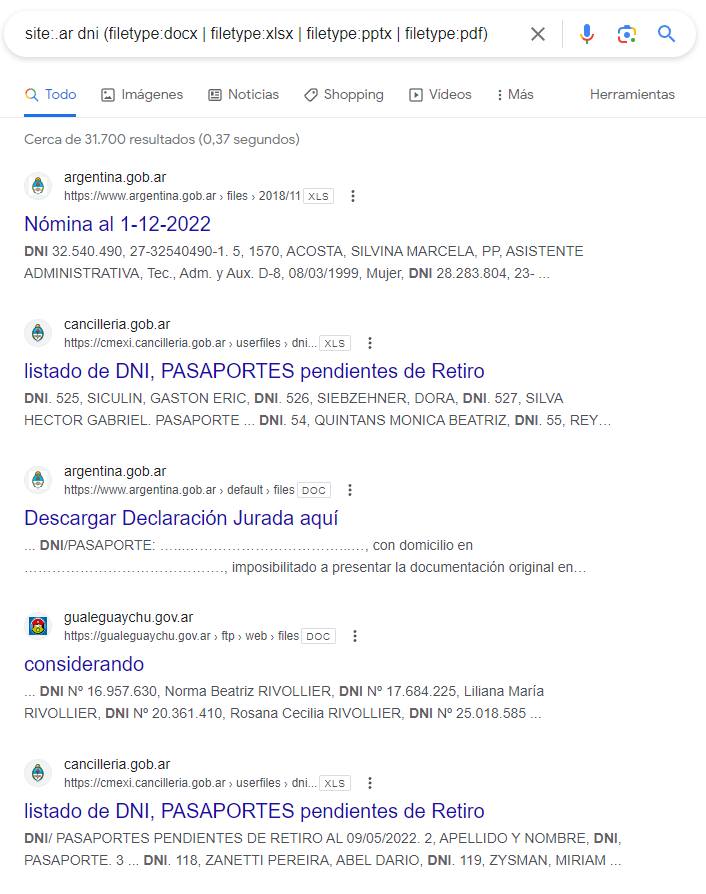Open last listado de DNI, PASAPORTES result
The image size is (706, 894).
pos(254,811)
